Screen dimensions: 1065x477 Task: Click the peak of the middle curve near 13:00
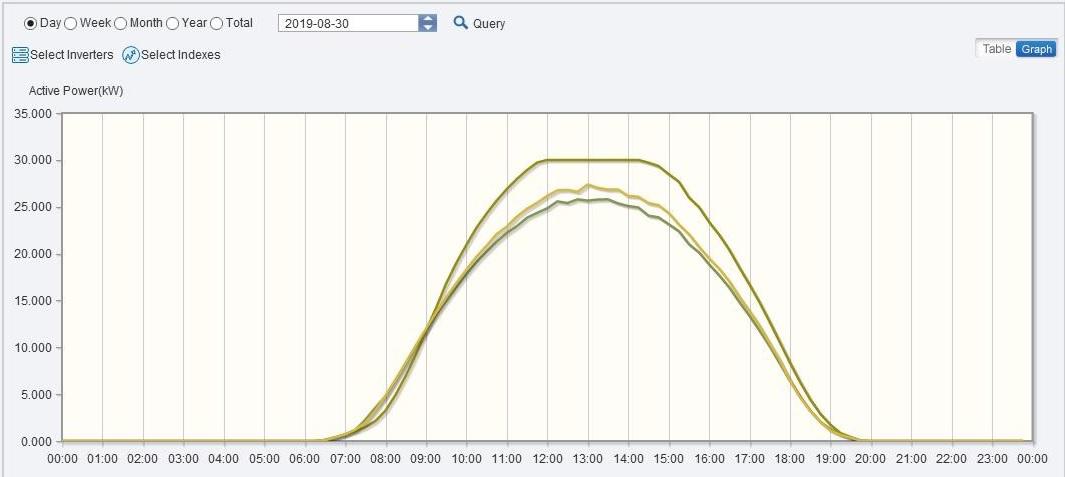point(588,185)
